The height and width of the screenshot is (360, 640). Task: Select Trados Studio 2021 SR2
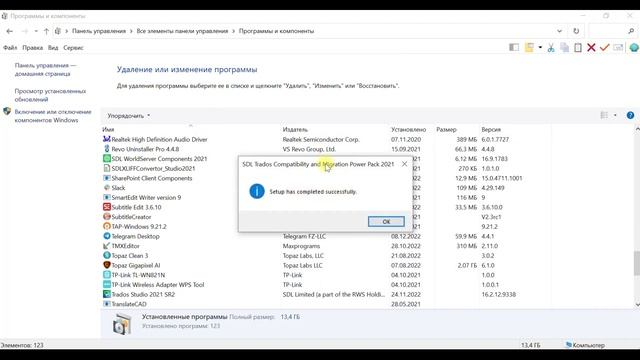click(143, 294)
